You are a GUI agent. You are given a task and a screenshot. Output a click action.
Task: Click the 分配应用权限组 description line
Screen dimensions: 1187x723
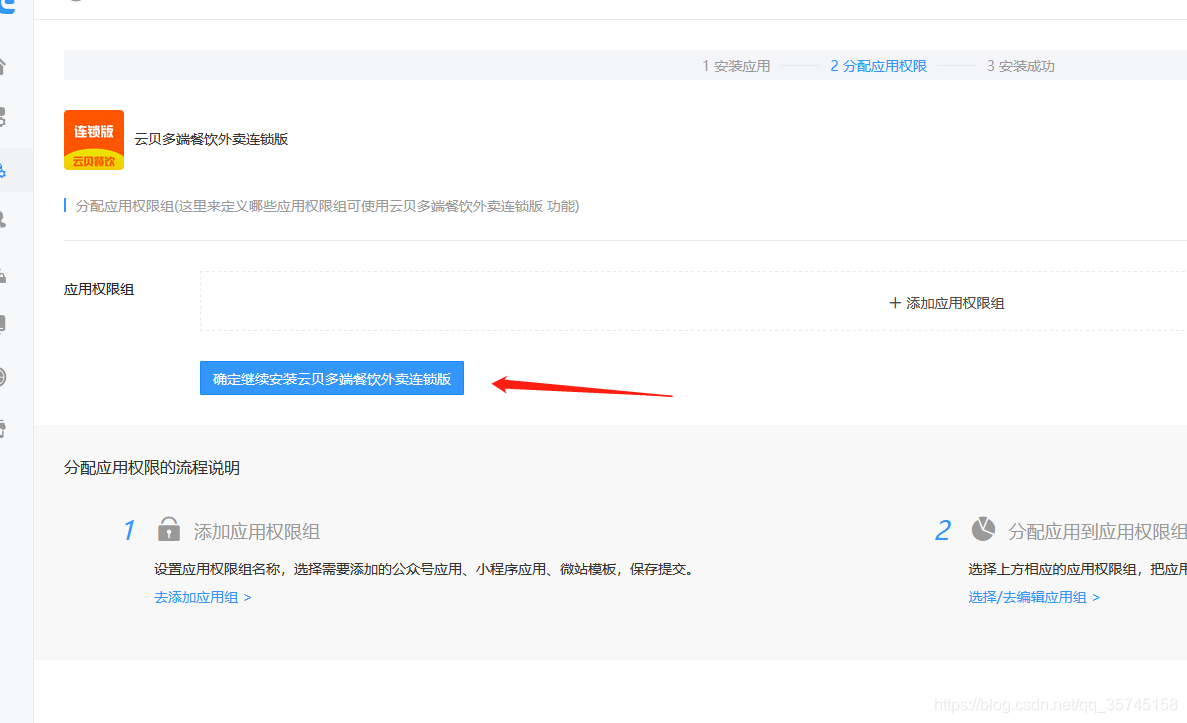coord(327,206)
